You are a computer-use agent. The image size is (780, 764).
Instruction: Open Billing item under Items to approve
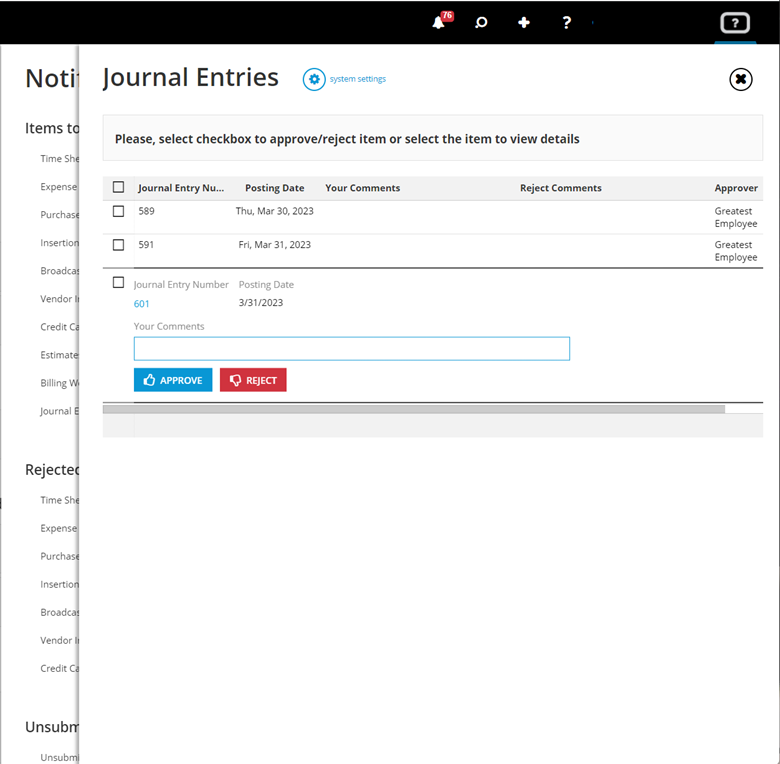click(59, 383)
